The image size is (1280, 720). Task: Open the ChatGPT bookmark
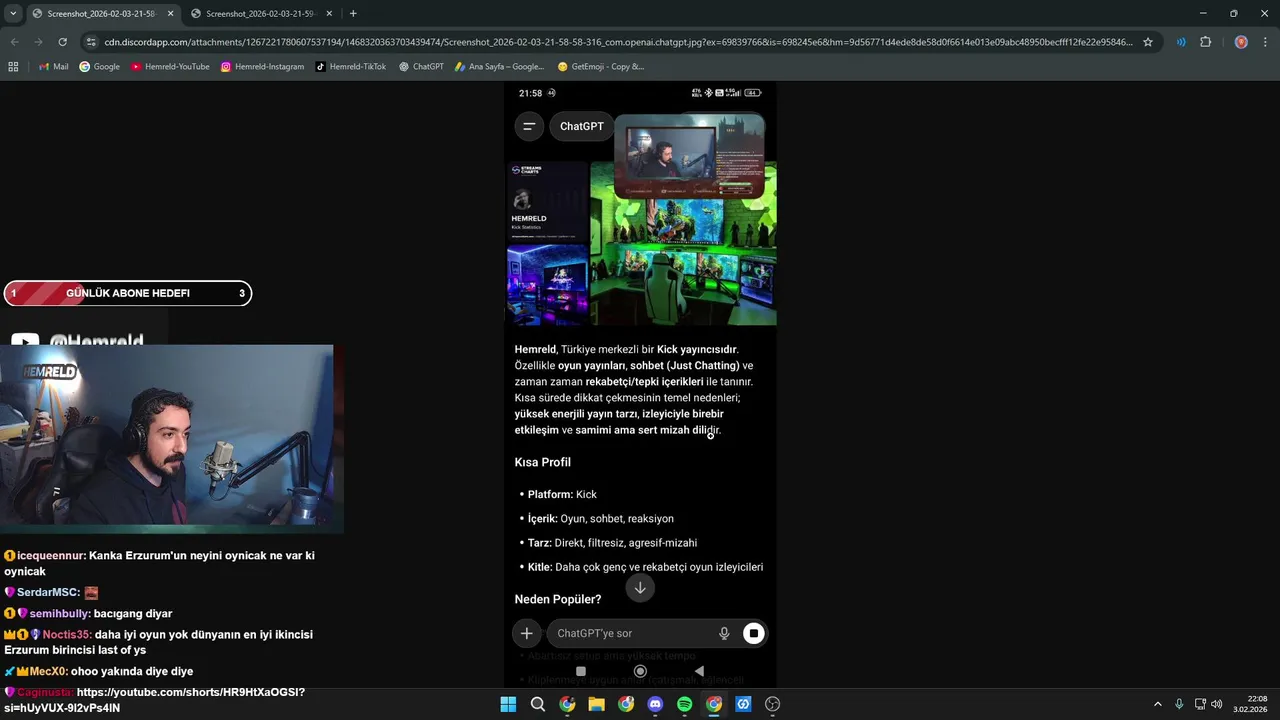(x=421, y=67)
